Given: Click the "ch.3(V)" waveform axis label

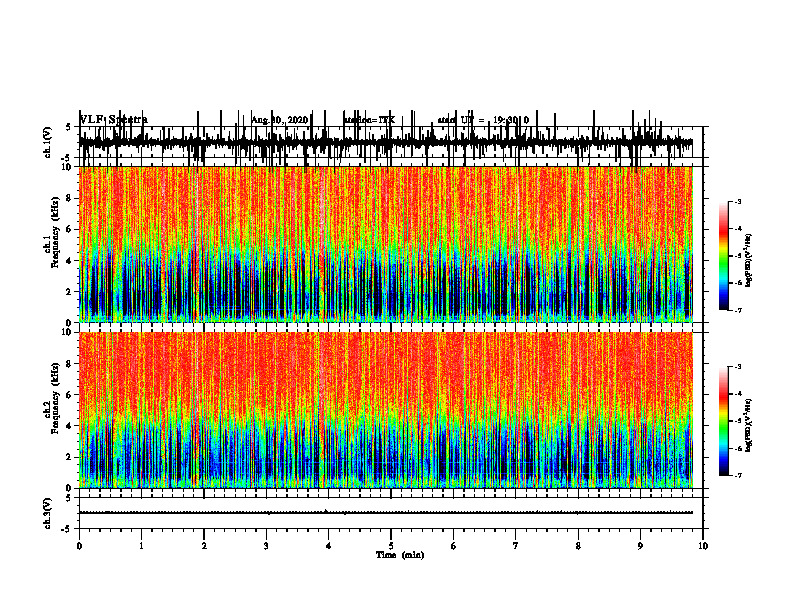Looking at the screenshot, I should 48,513.
